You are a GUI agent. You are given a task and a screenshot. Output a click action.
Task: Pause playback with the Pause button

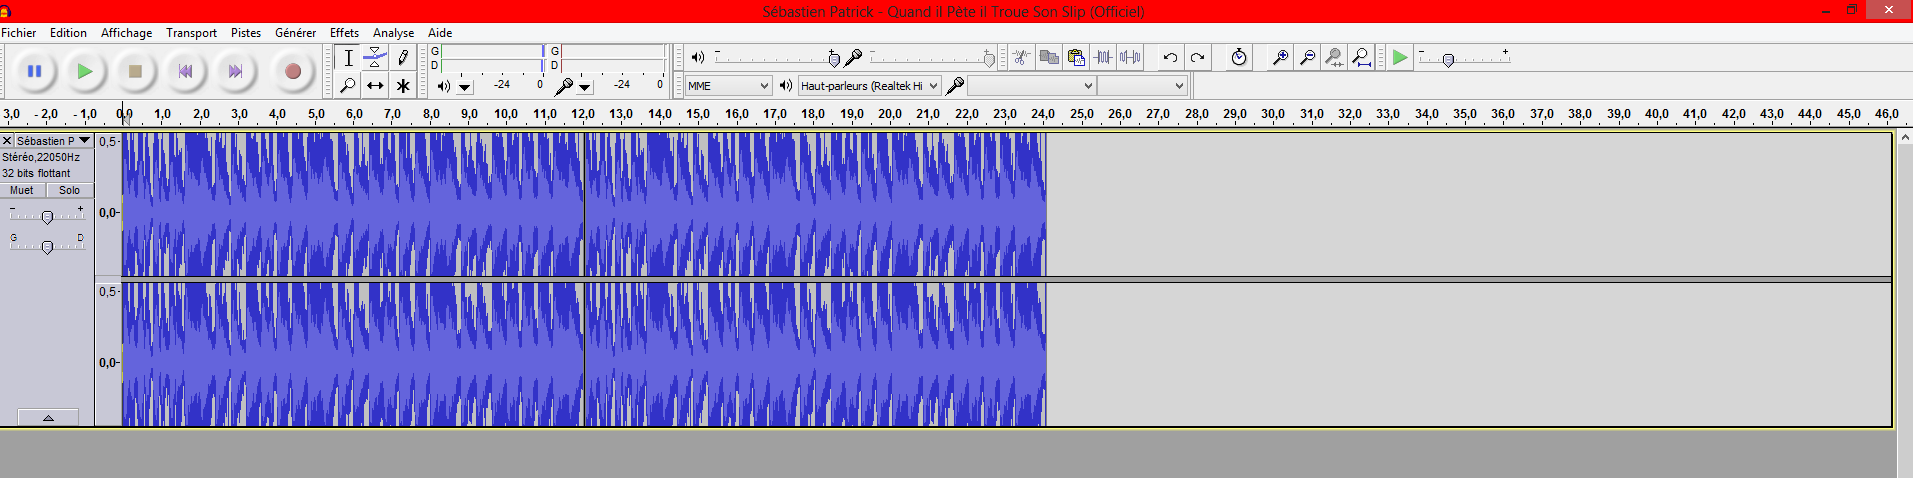34,71
